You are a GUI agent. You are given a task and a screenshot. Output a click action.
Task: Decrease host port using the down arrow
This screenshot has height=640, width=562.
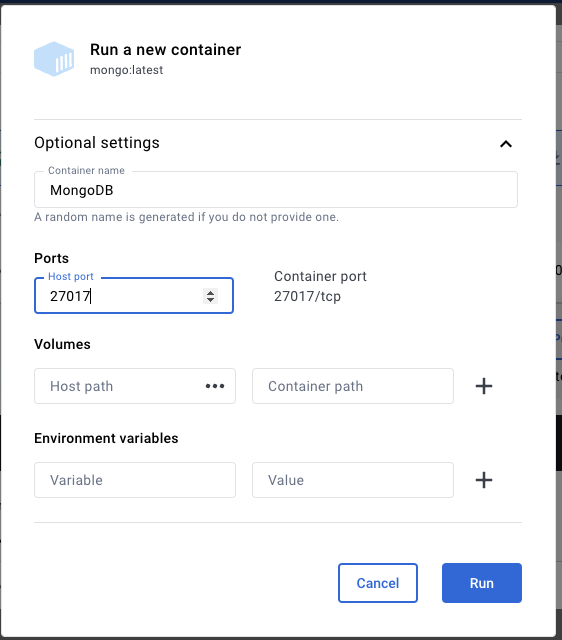(210, 300)
